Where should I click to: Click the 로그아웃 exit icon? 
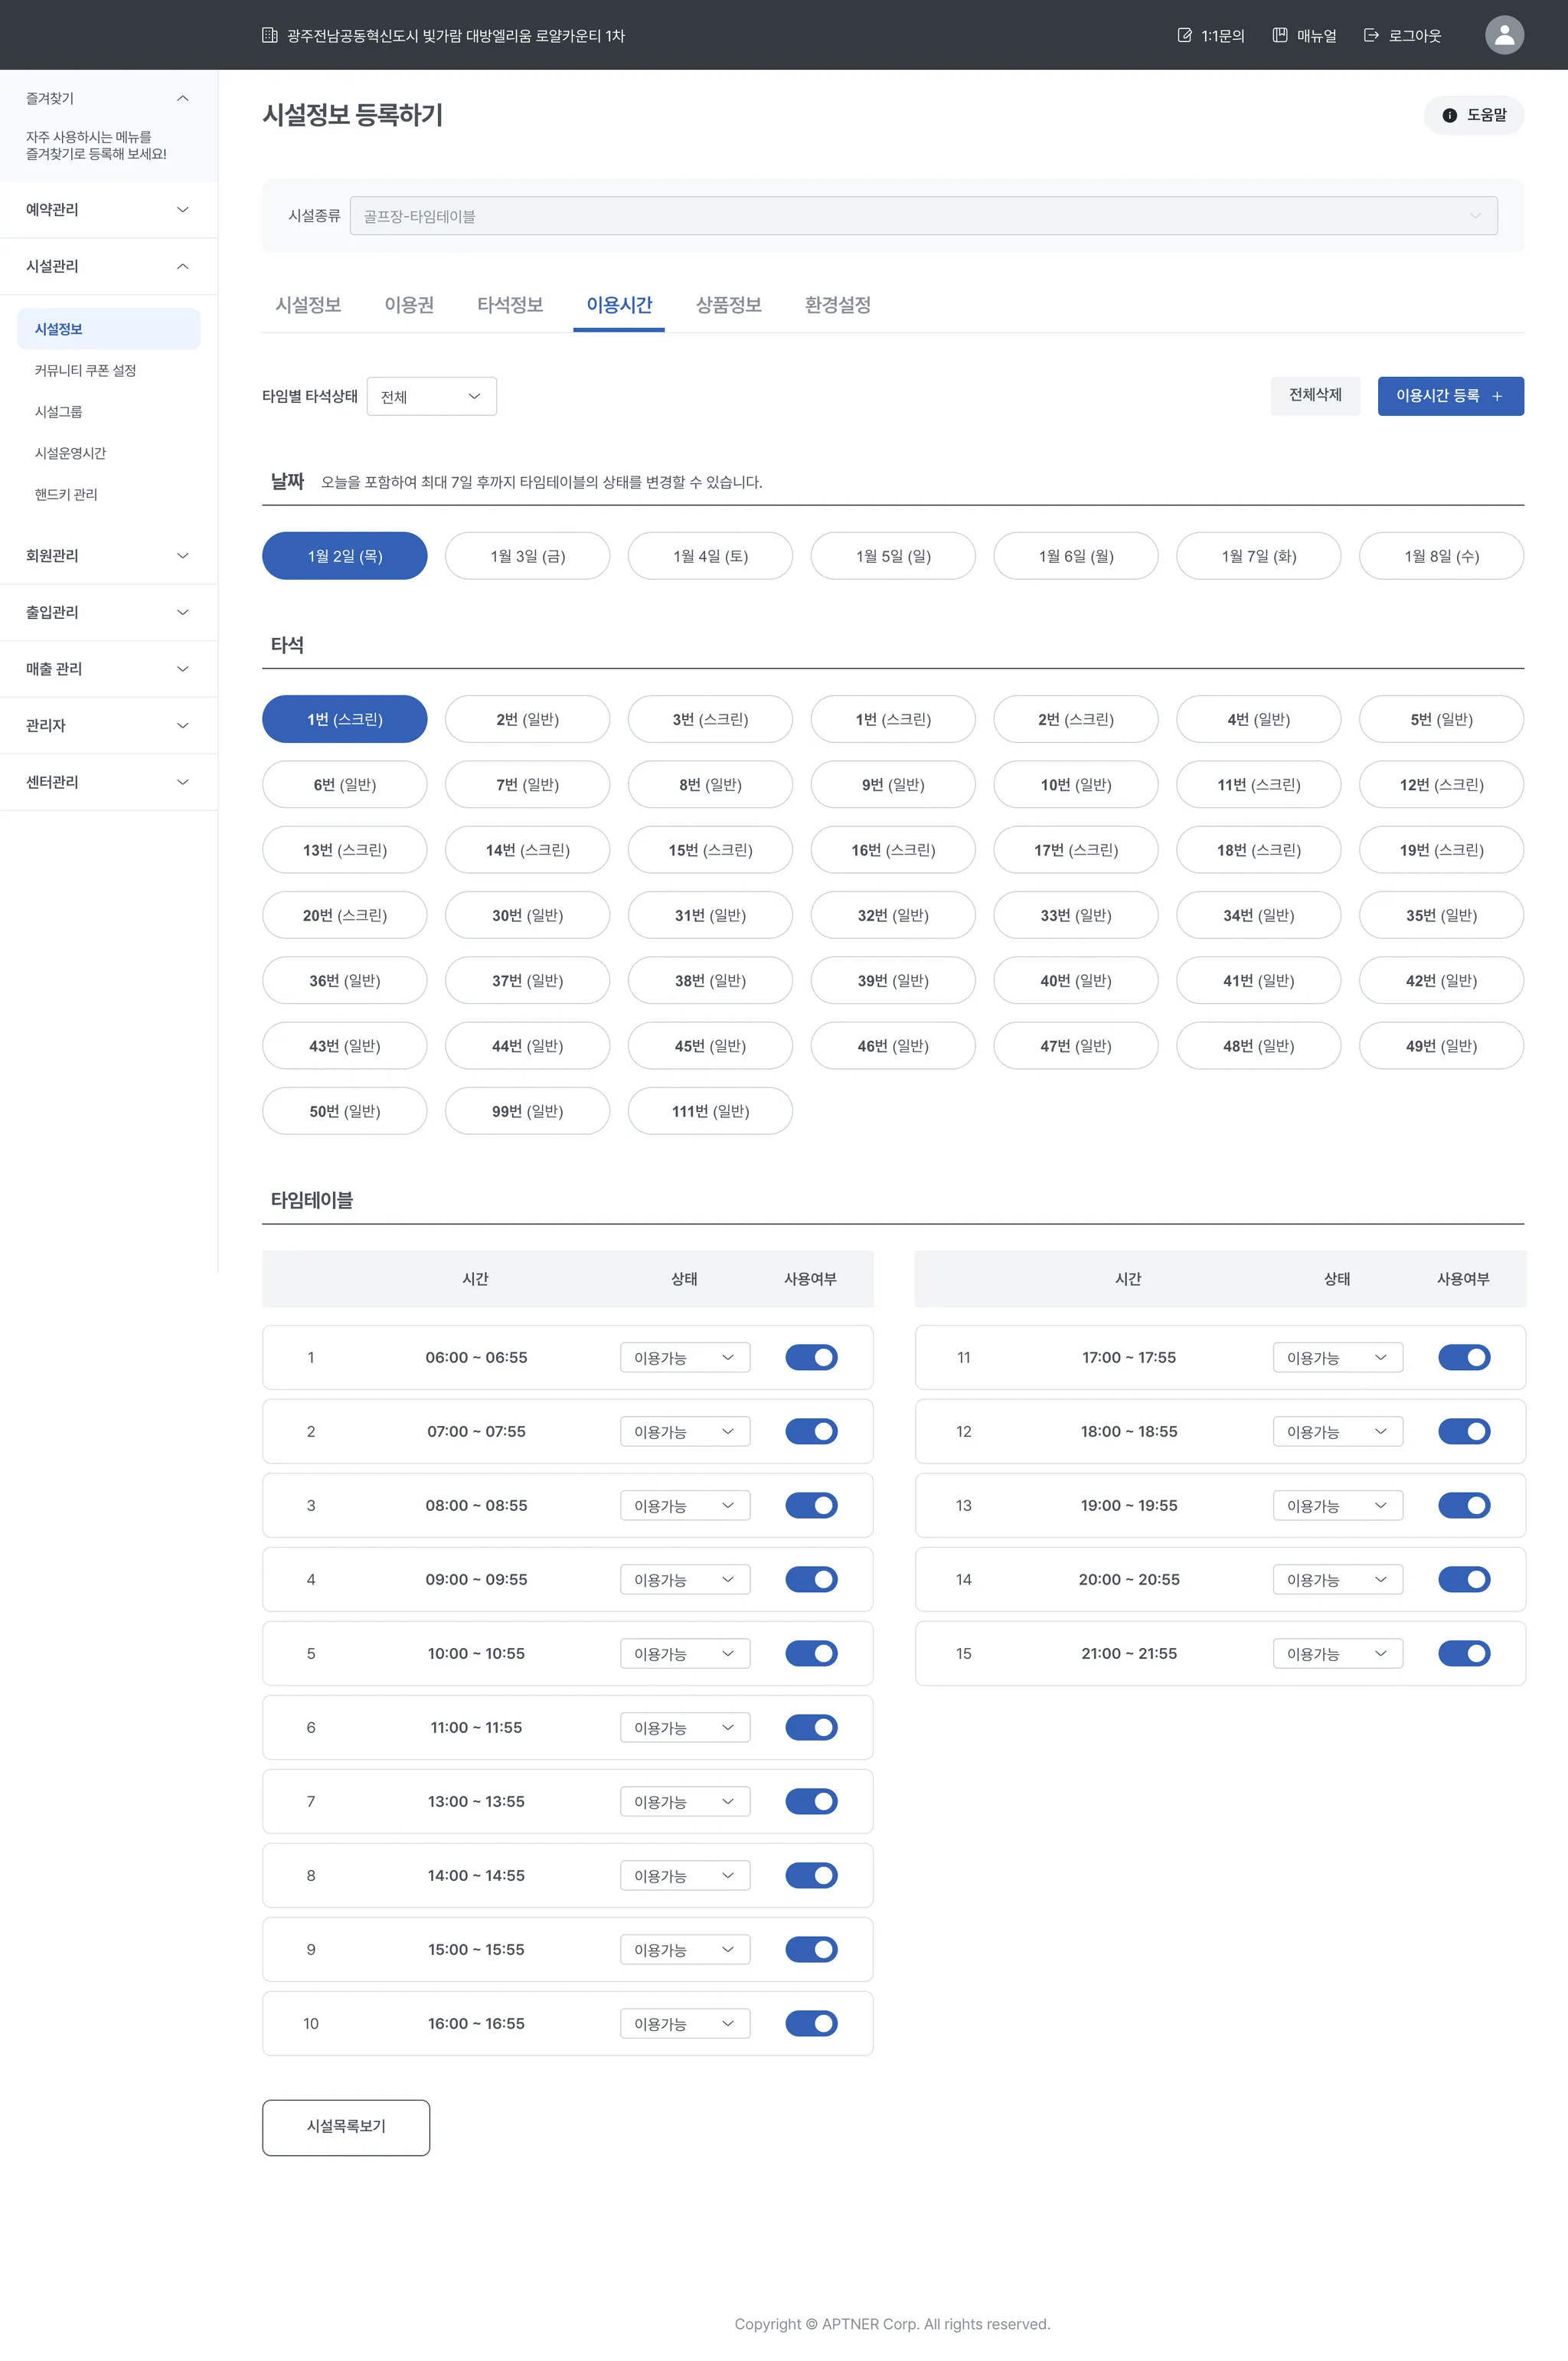tap(1371, 36)
